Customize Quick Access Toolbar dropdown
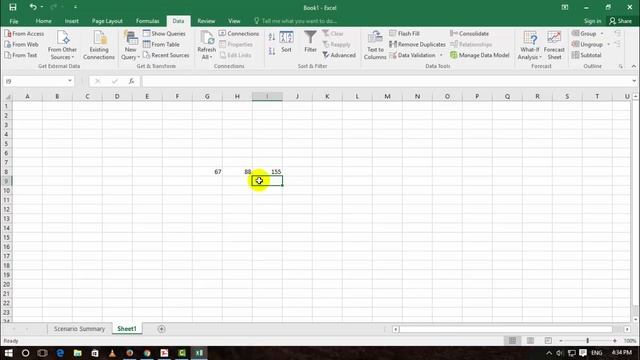The width and height of the screenshot is (640, 360). point(76,7)
